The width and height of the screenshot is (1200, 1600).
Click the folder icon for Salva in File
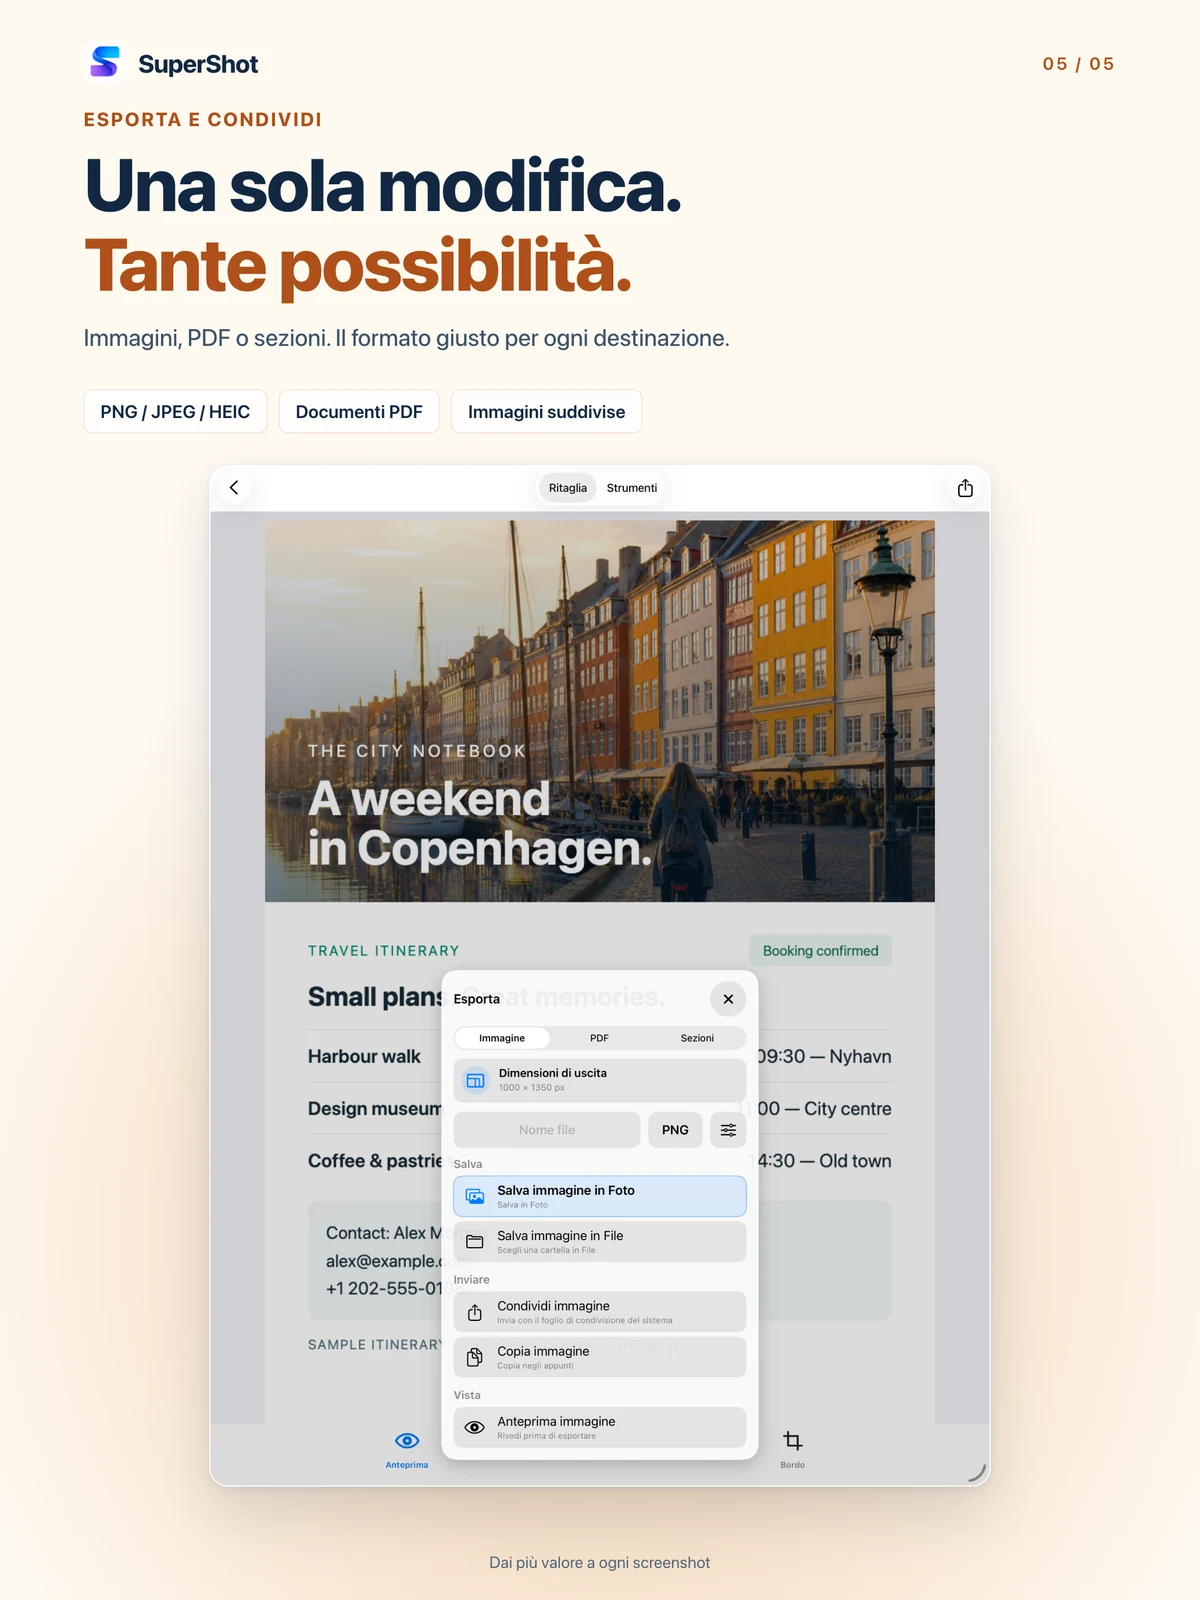[x=475, y=1242]
